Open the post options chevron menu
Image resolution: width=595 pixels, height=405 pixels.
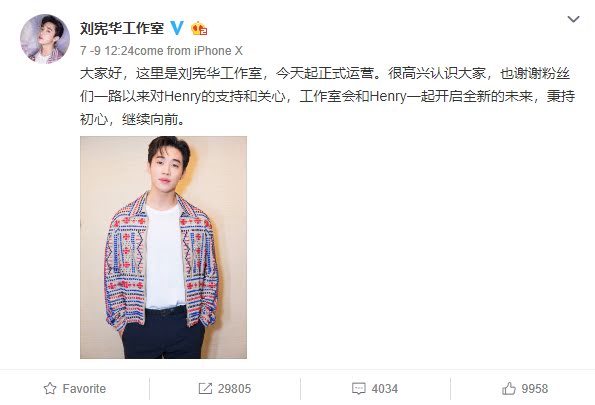[573, 19]
